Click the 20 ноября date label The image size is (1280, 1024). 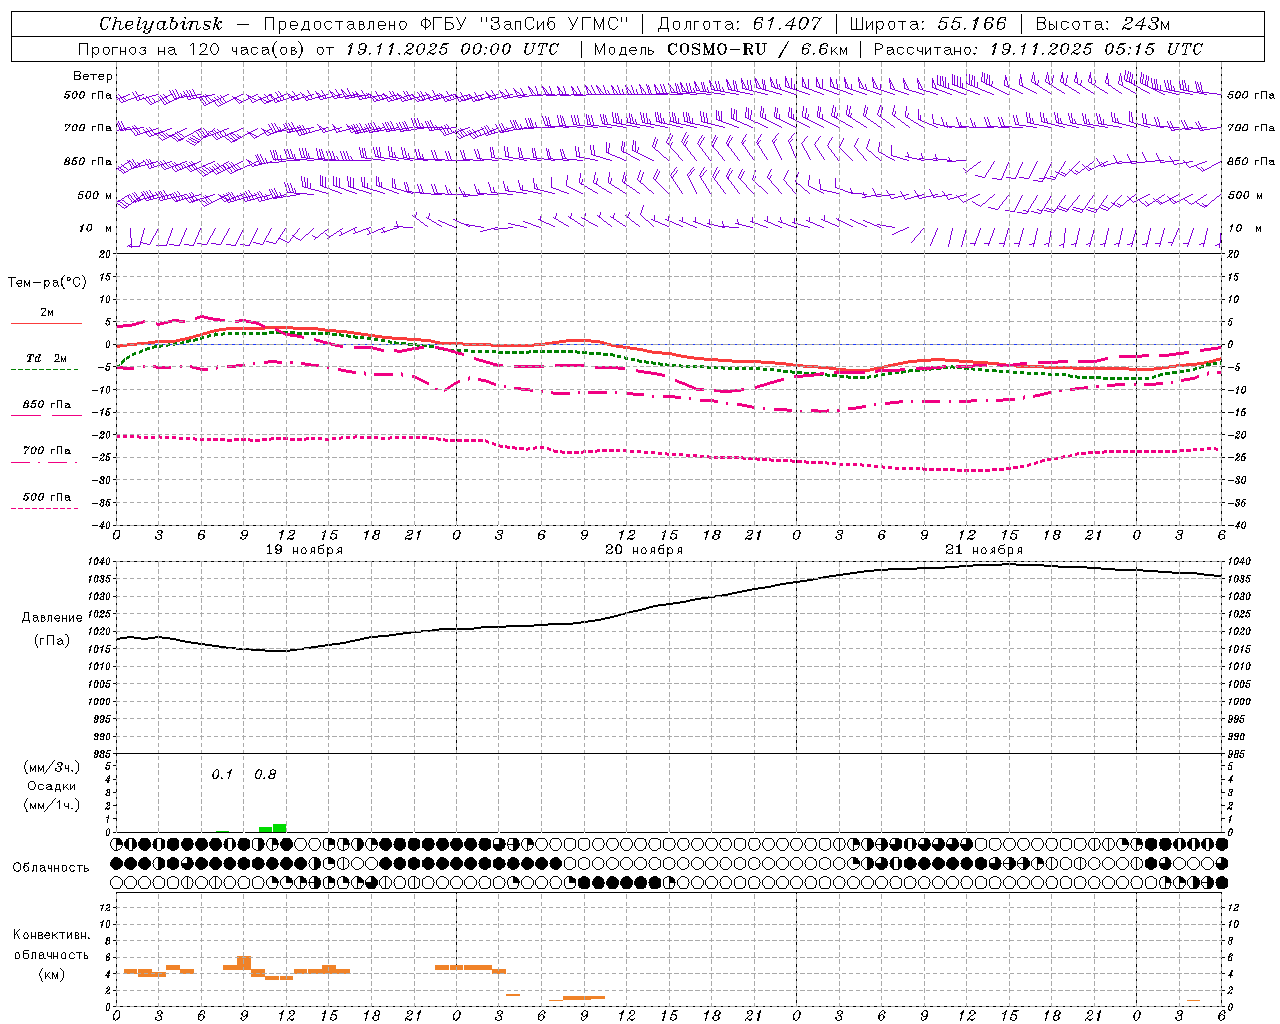(x=644, y=550)
